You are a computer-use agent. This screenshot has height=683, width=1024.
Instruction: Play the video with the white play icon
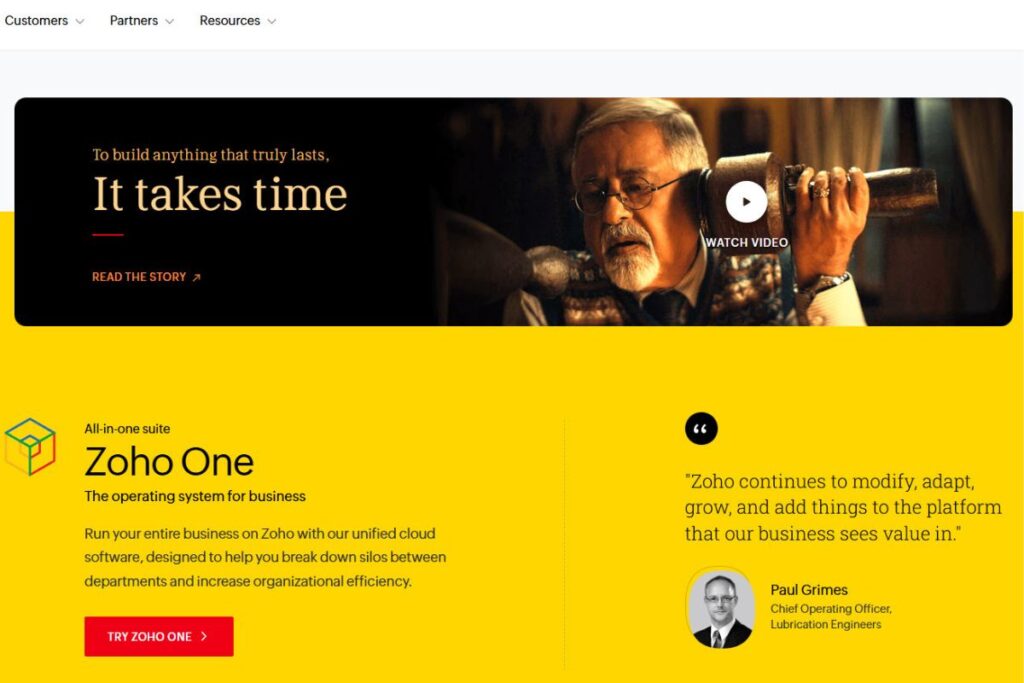tap(746, 202)
